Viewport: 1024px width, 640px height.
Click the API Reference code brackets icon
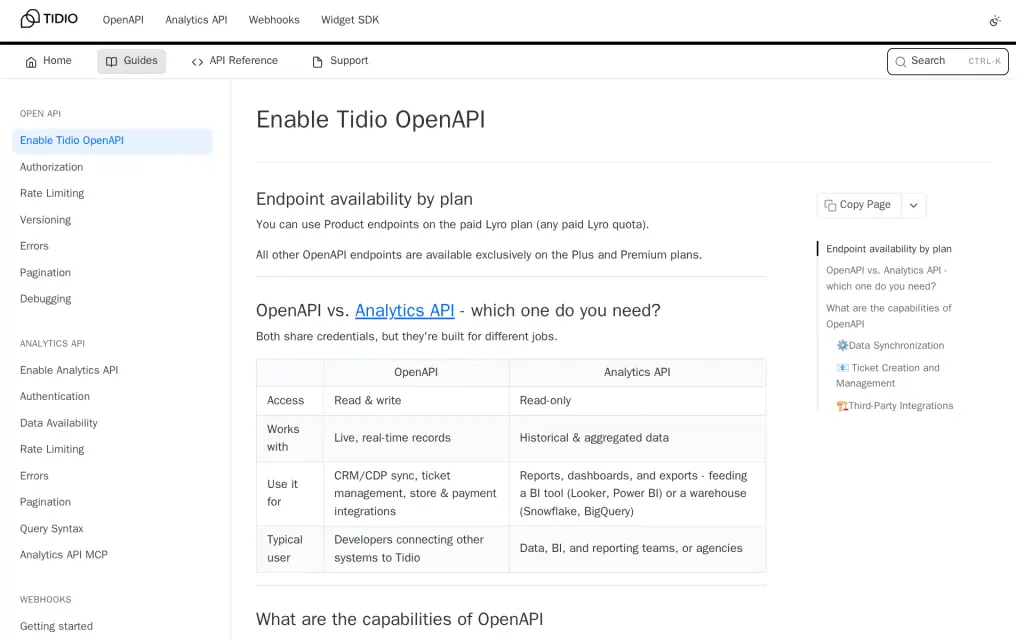click(x=197, y=62)
